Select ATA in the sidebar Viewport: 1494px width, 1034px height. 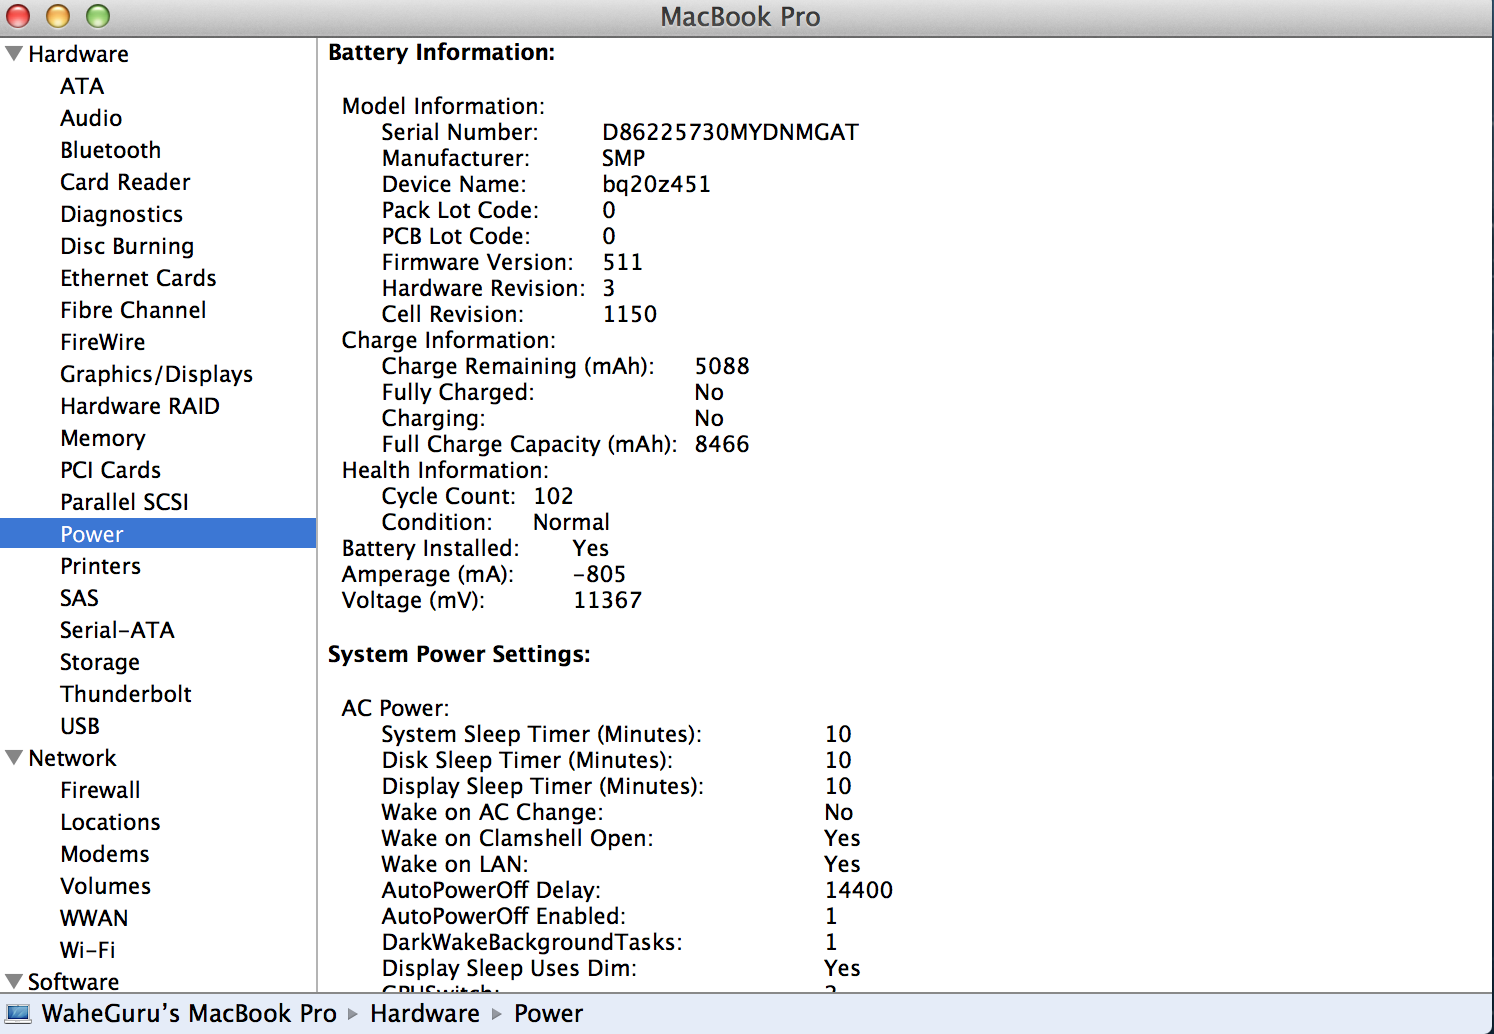click(x=82, y=86)
